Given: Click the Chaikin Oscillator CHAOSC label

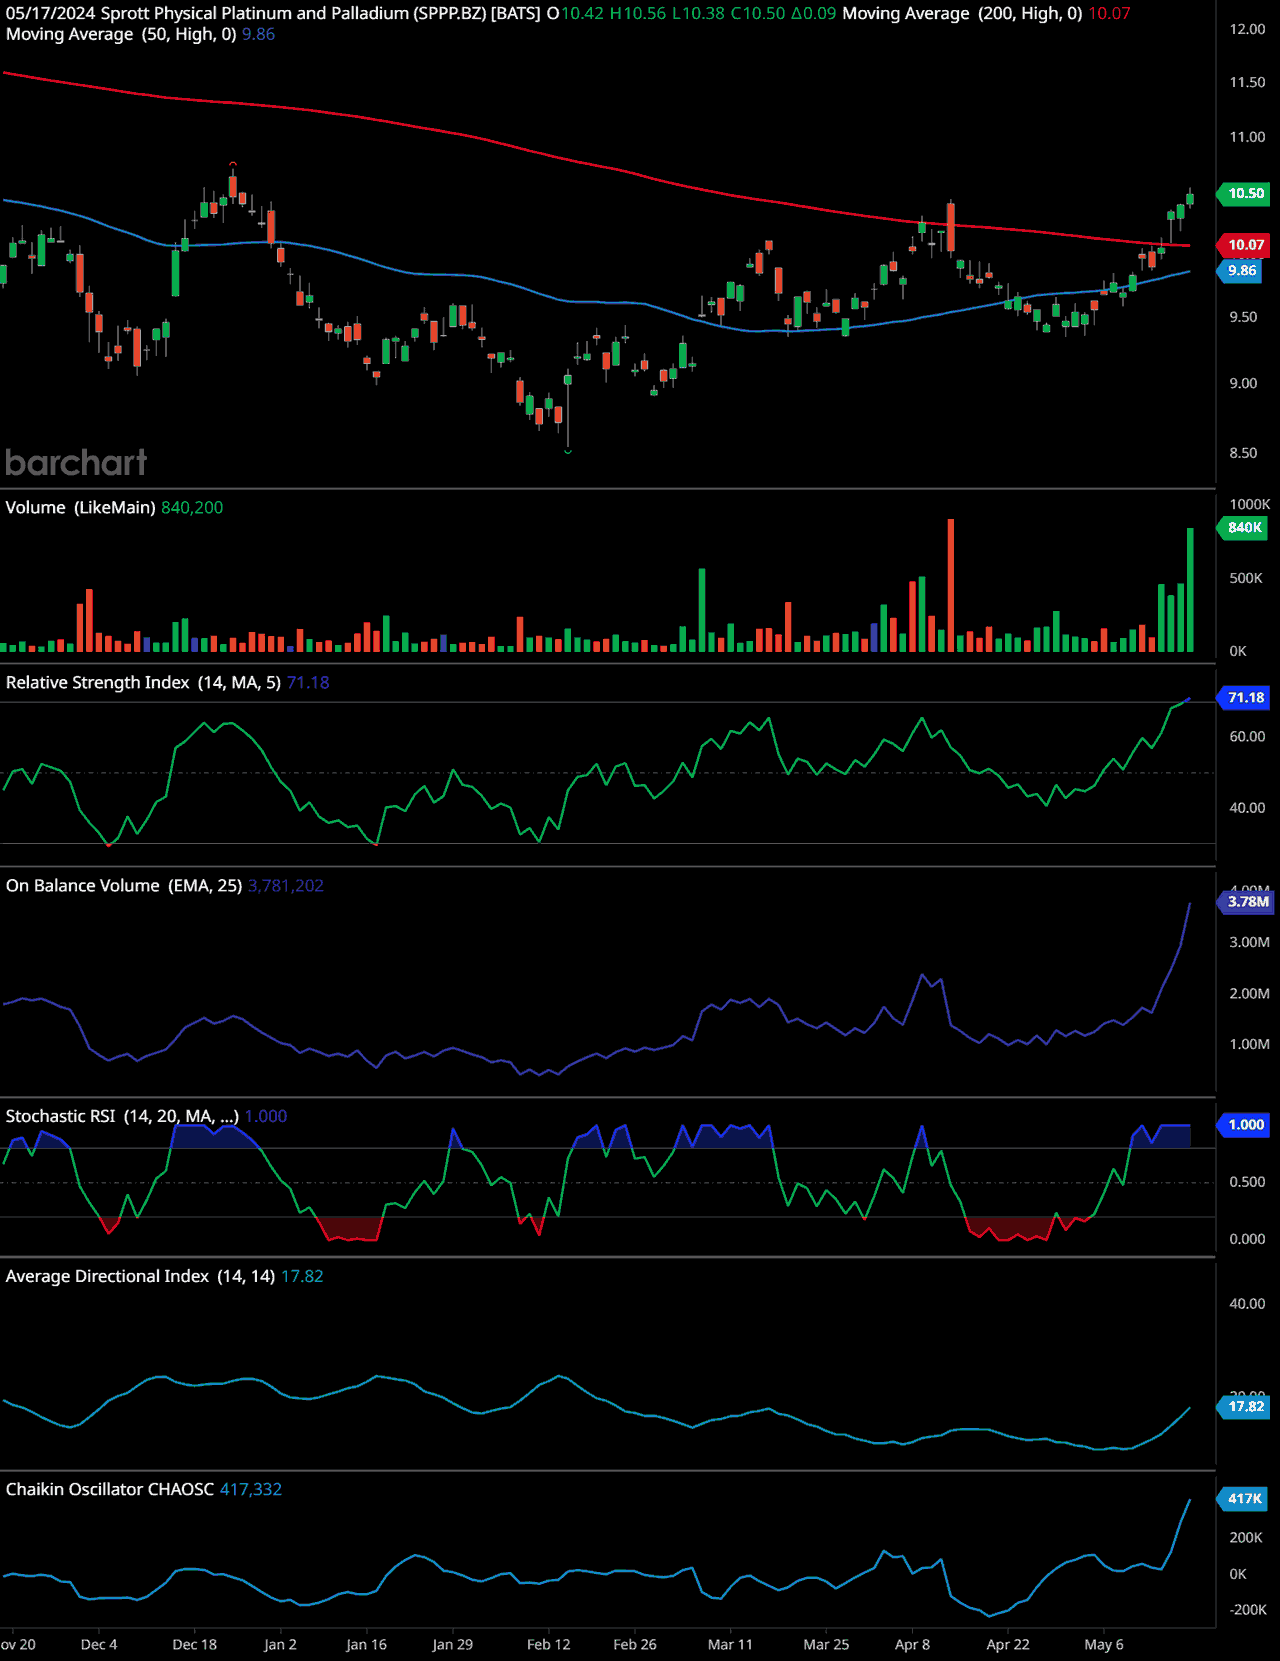Looking at the screenshot, I should pyautogui.click(x=110, y=1489).
